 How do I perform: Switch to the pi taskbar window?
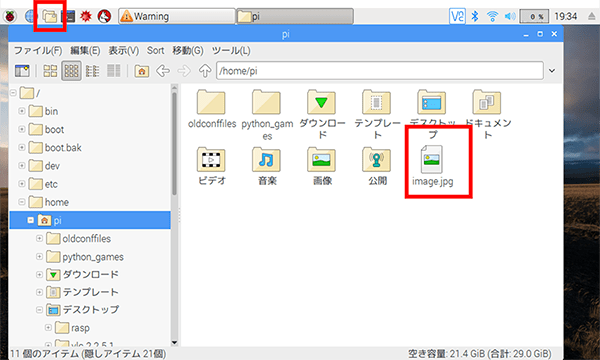295,16
